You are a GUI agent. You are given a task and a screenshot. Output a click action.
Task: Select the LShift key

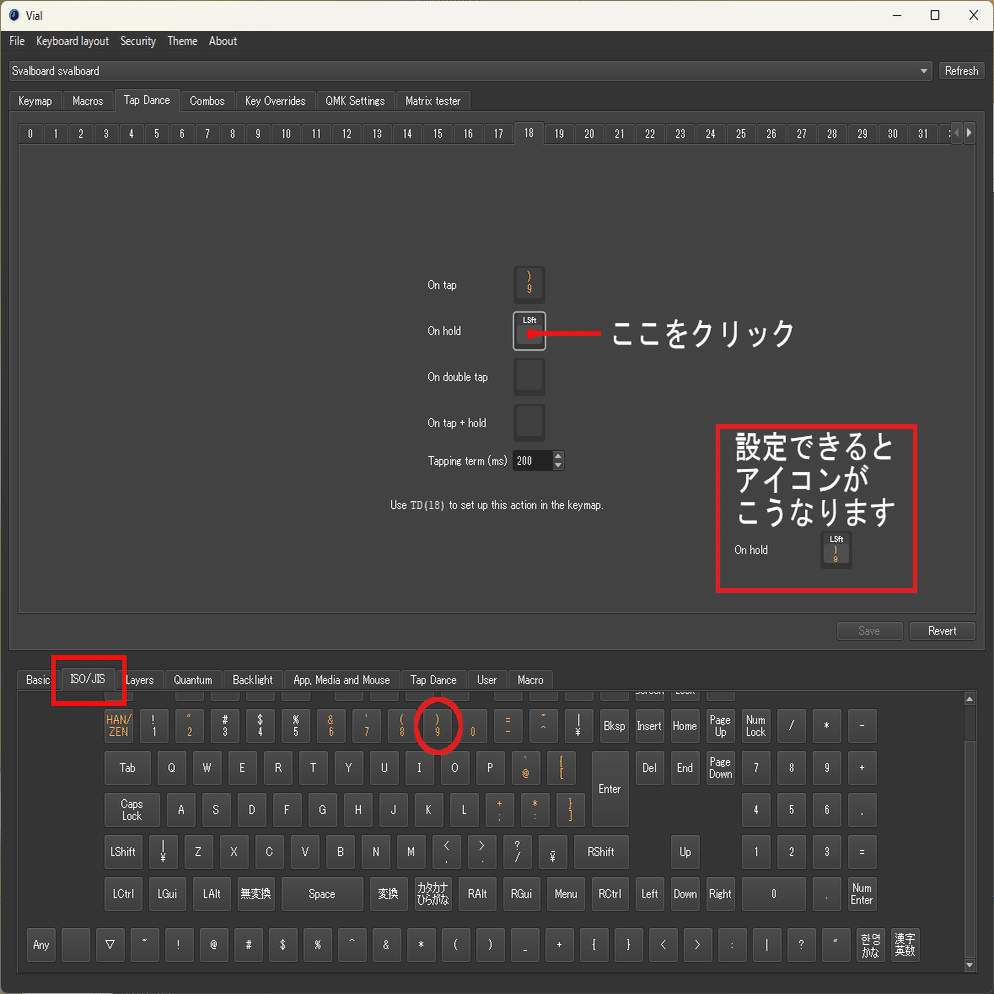123,852
